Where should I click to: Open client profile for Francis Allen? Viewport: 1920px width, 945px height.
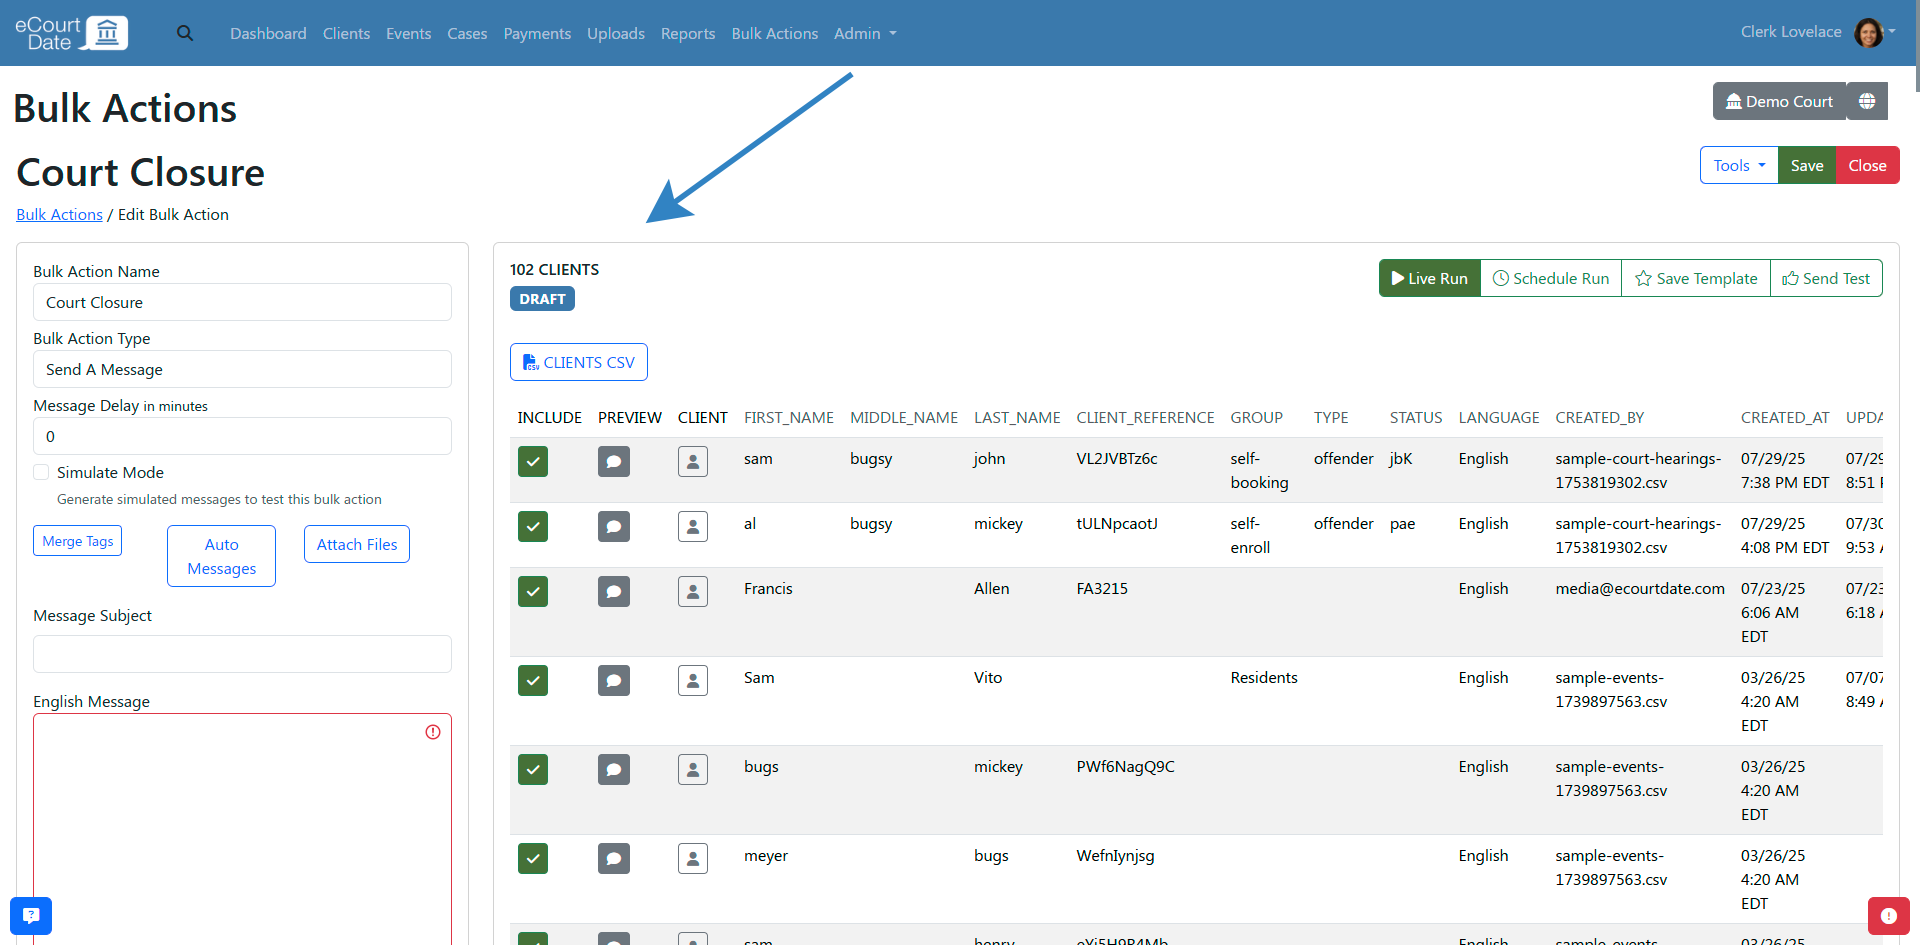(693, 591)
